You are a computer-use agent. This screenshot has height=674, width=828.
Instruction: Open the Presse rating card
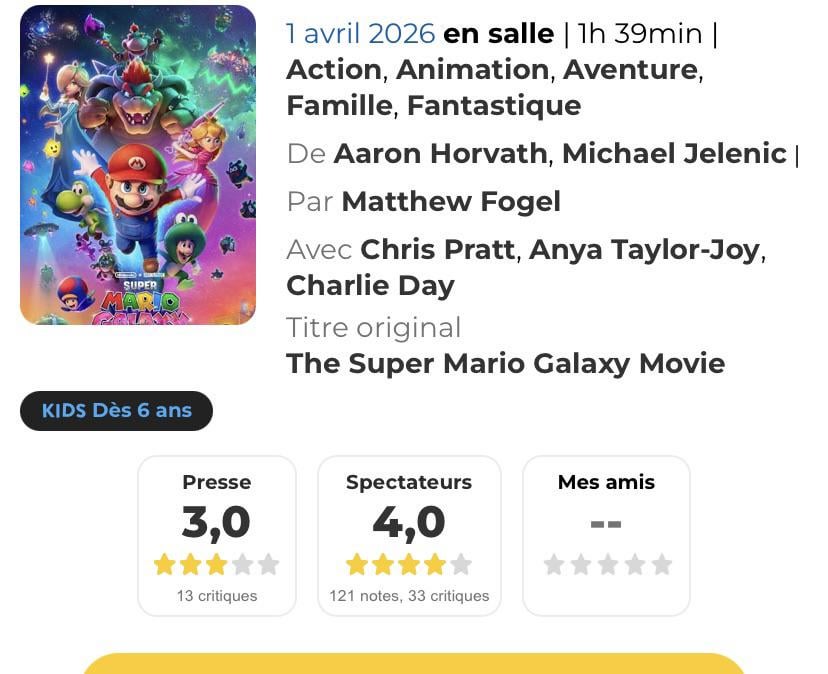click(217, 535)
